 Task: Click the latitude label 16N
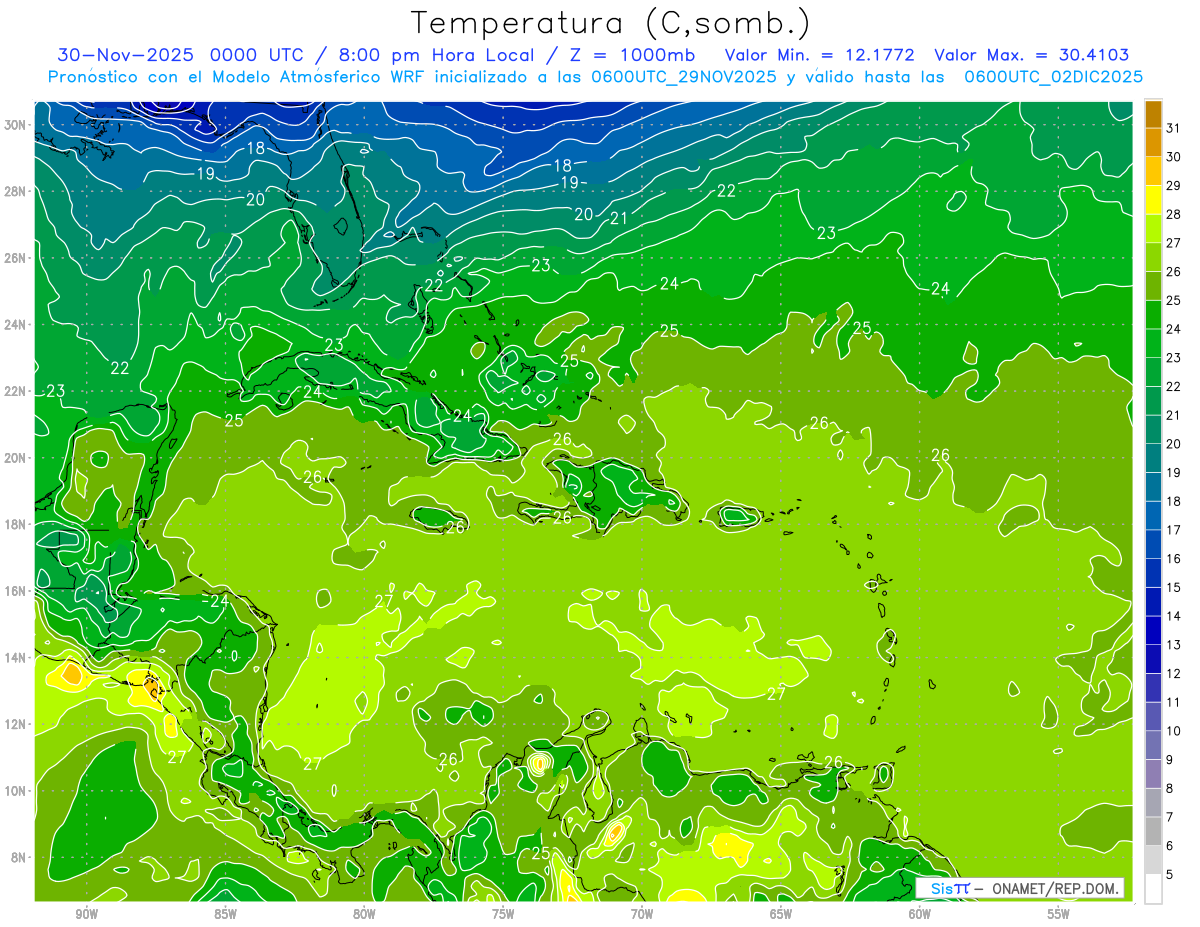coord(14,591)
